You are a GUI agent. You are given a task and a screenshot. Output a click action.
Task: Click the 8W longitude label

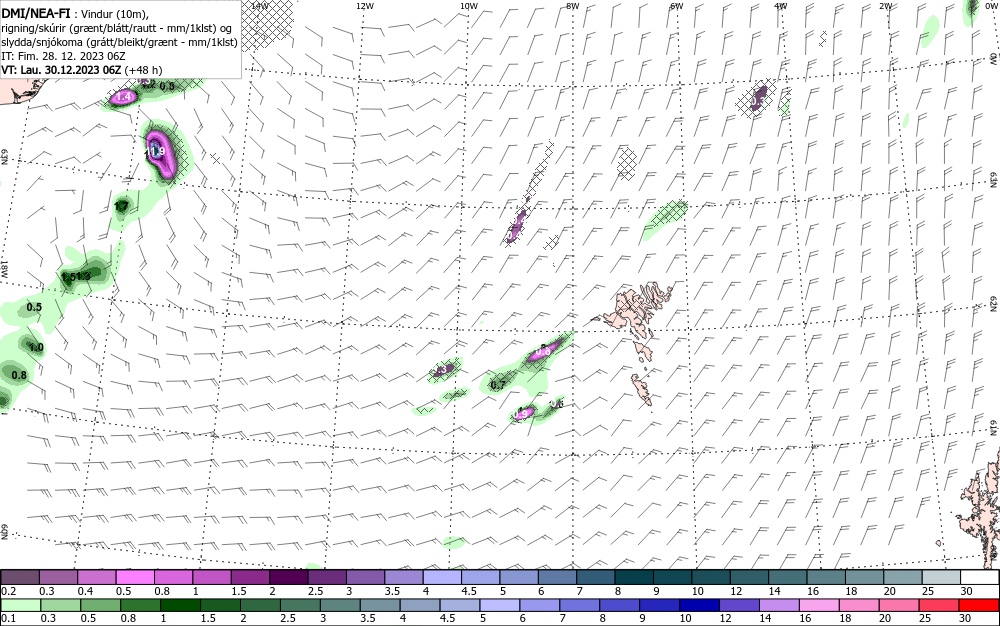click(573, 6)
